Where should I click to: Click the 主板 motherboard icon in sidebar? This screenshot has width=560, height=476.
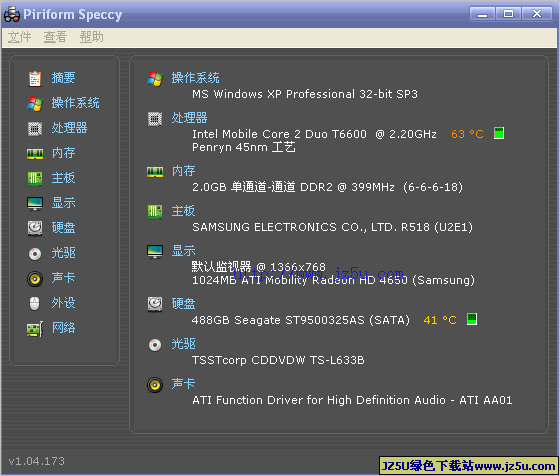(35, 178)
